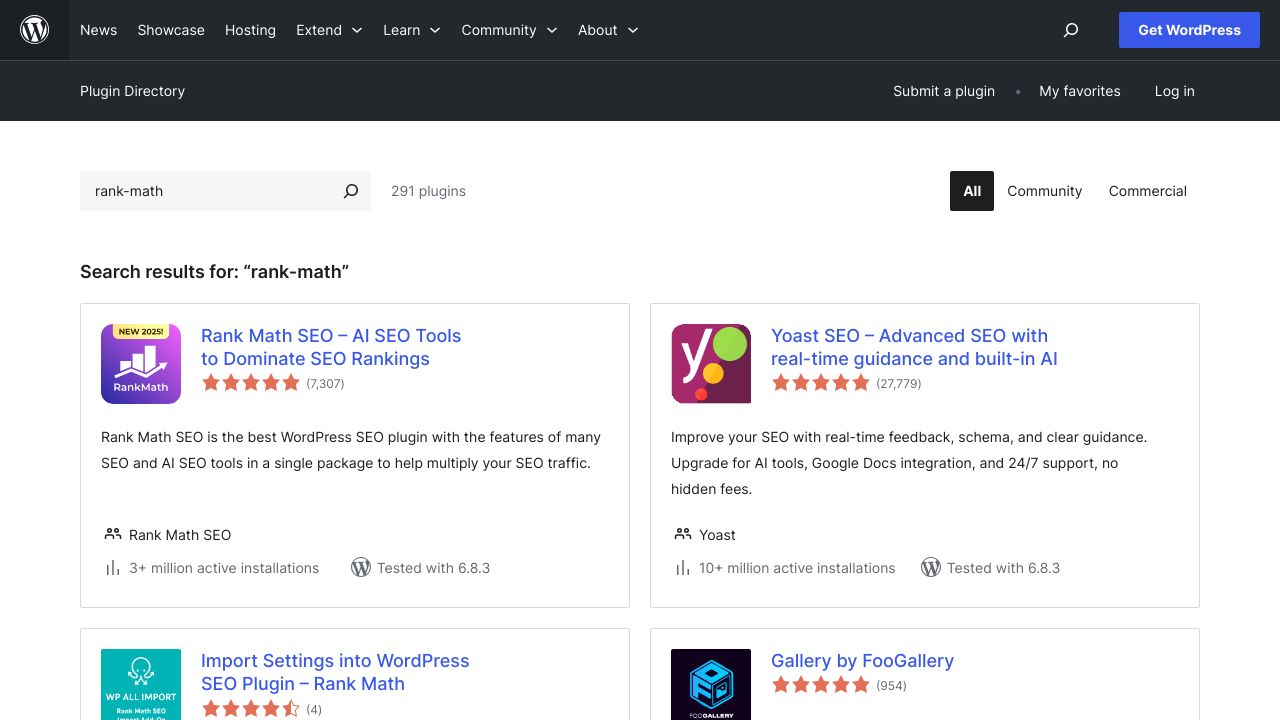The height and width of the screenshot is (720, 1280).
Task: Expand the About dropdown
Action: (x=607, y=30)
